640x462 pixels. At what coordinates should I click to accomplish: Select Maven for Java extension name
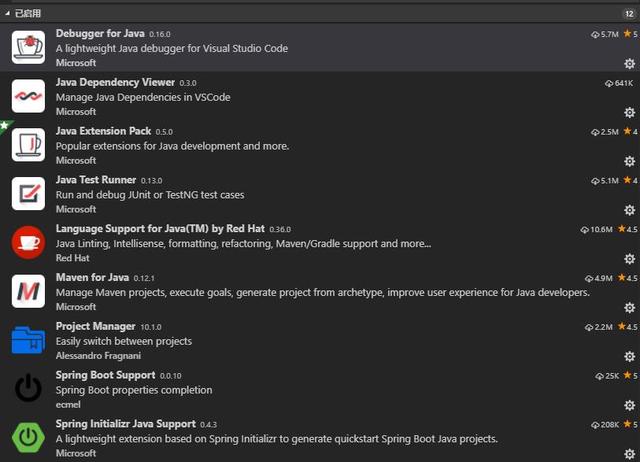coord(92,278)
